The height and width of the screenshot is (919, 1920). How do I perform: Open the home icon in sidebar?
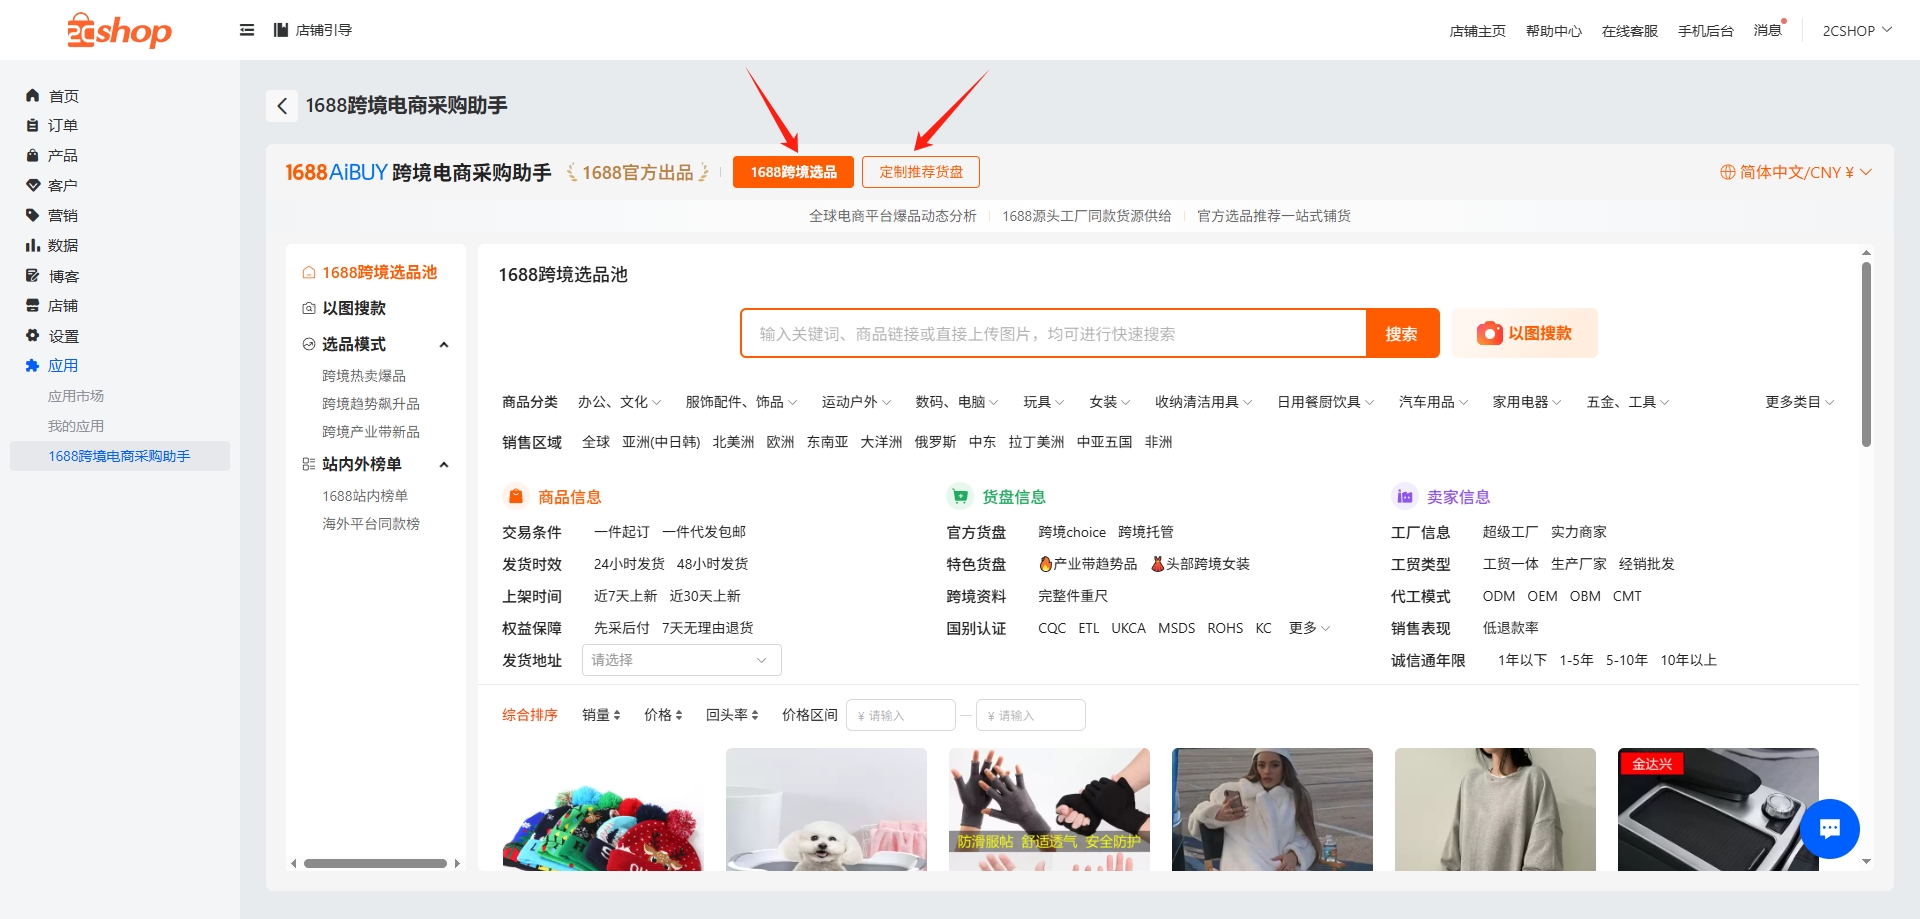coord(32,96)
